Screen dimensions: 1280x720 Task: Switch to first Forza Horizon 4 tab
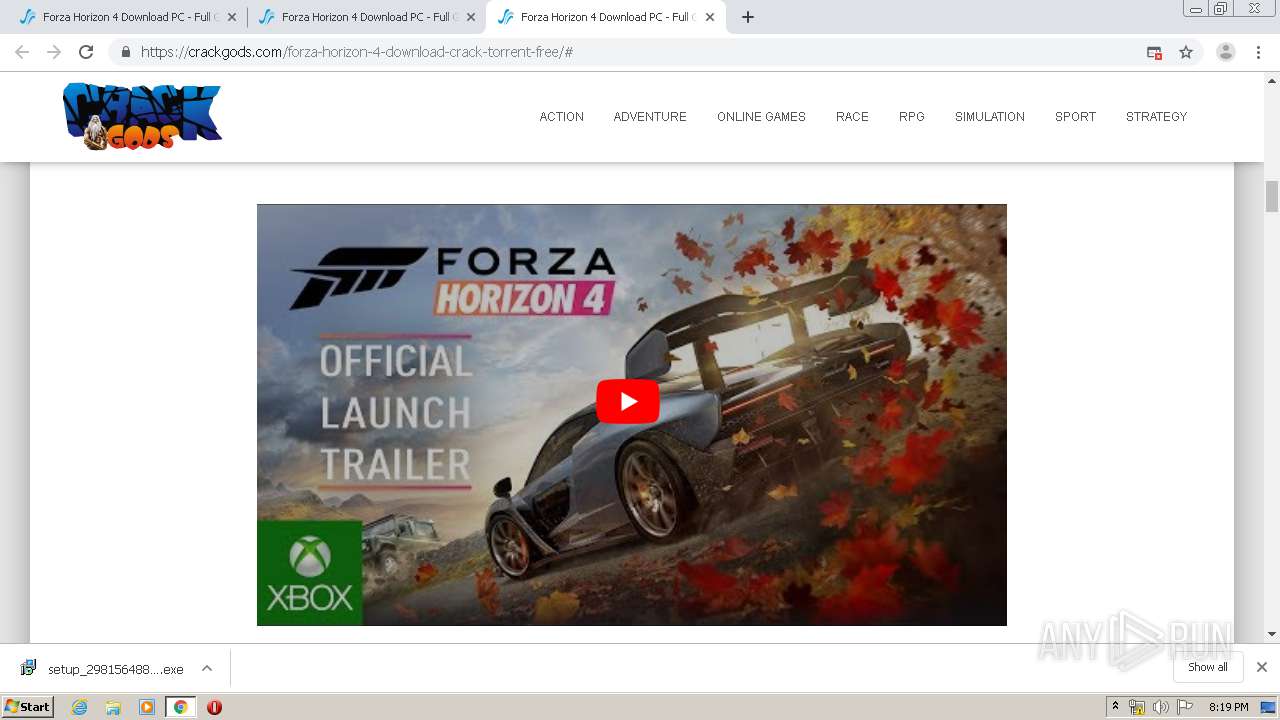tap(126, 17)
